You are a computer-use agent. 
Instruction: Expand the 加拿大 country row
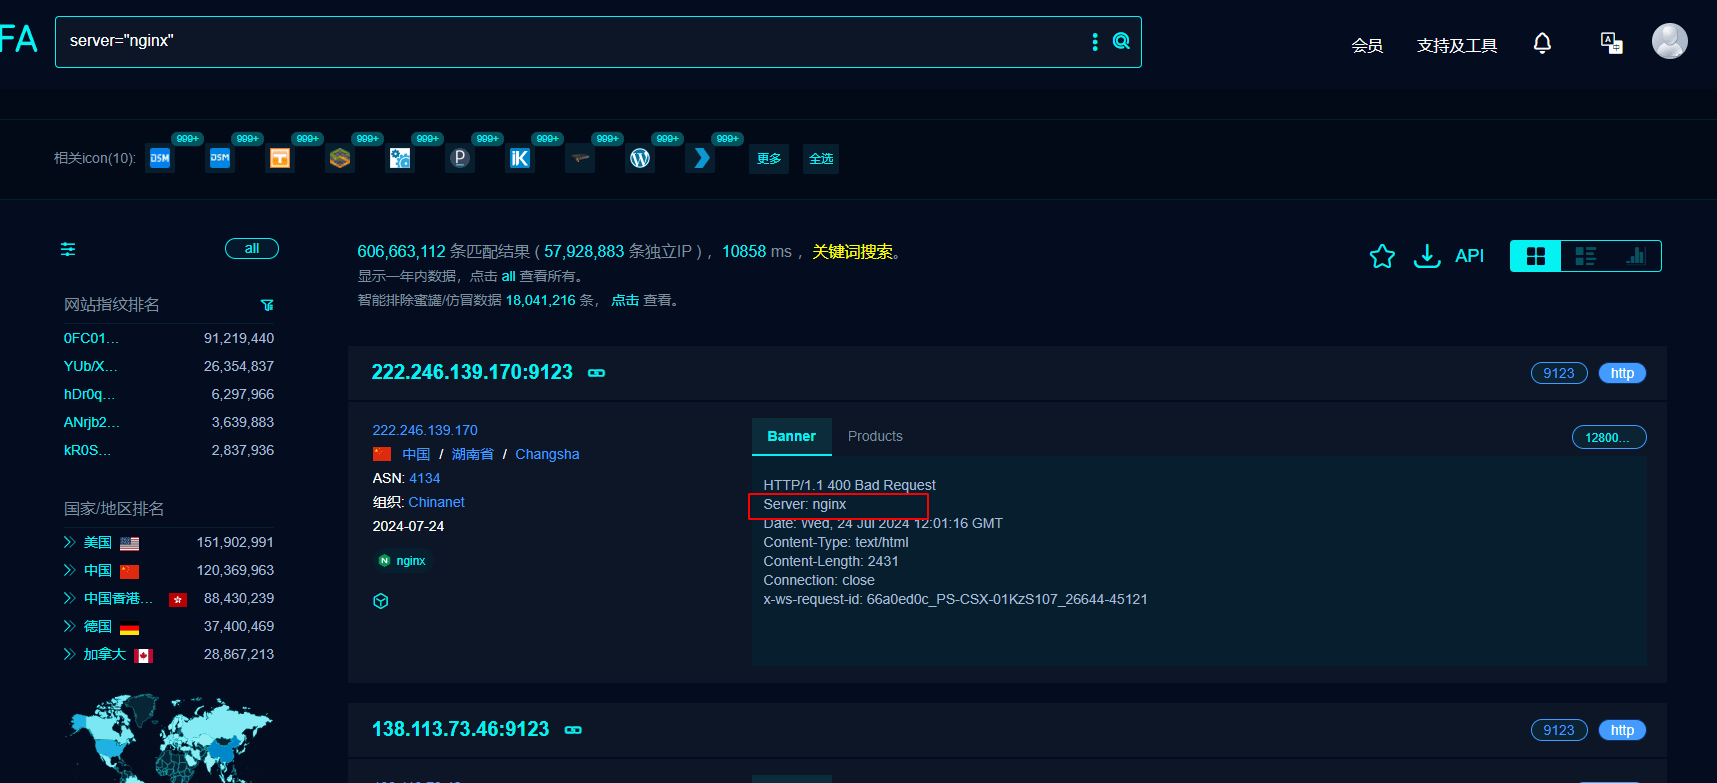click(x=70, y=654)
